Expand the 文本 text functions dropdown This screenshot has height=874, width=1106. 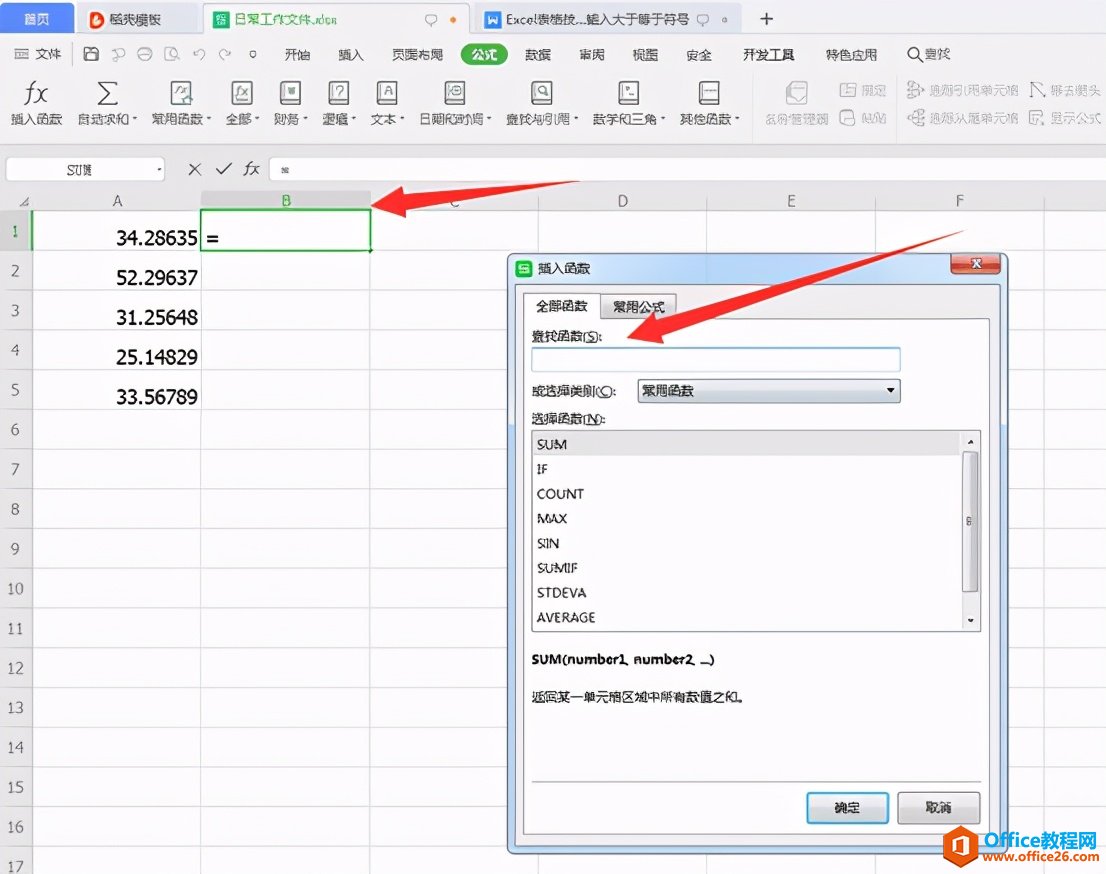402,119
